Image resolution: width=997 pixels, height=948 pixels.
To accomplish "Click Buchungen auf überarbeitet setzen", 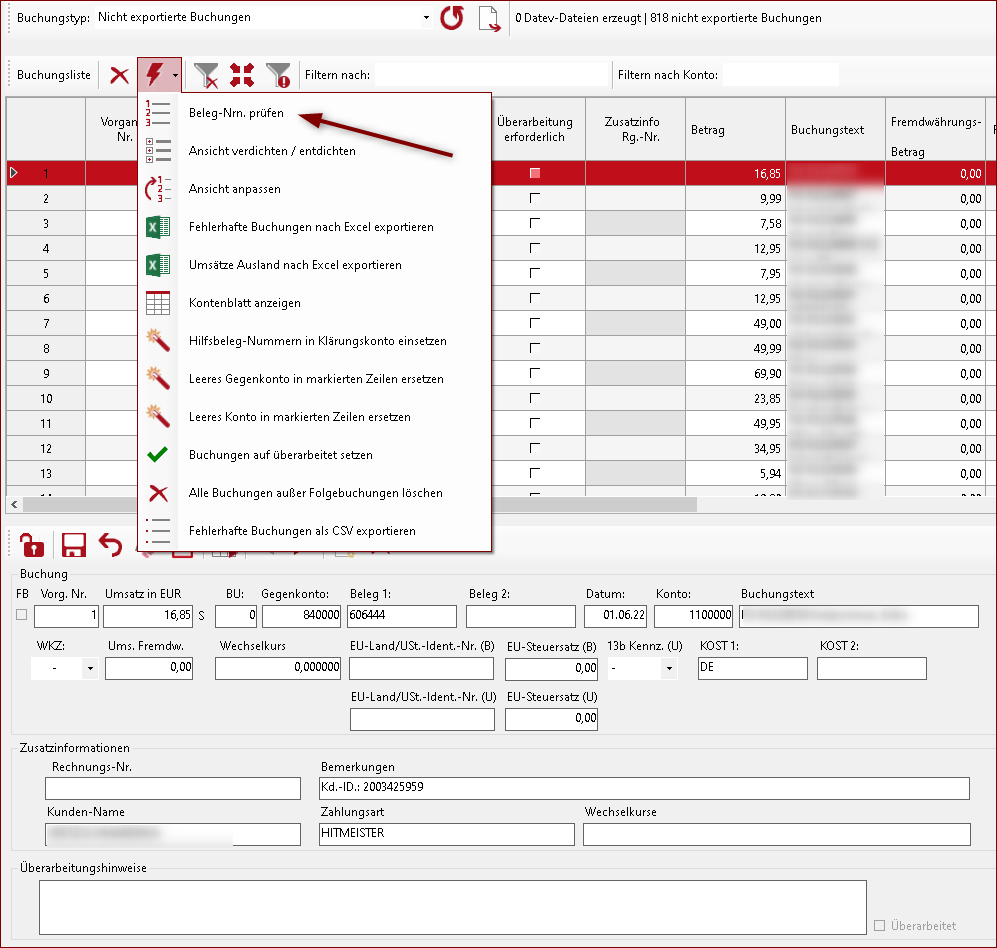I will point(280,455).
